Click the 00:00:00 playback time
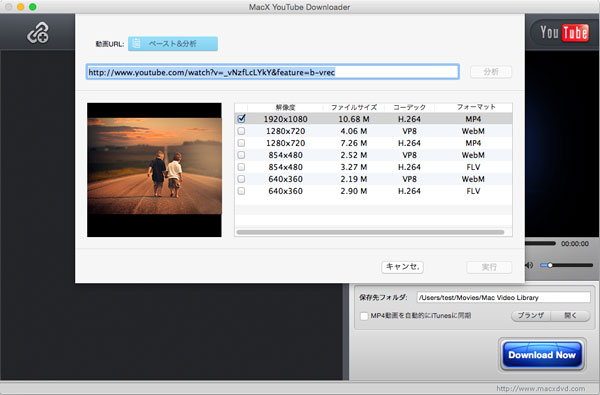 575,243
